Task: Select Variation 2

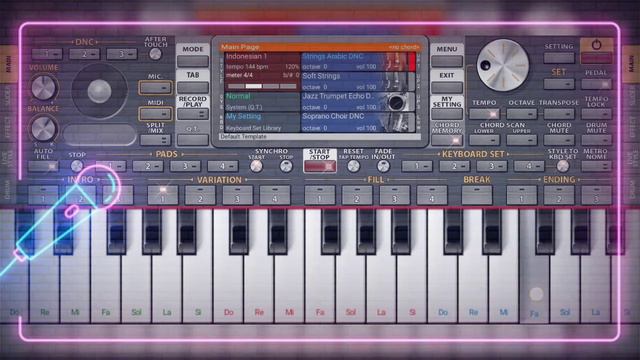Action: [200, 195]
